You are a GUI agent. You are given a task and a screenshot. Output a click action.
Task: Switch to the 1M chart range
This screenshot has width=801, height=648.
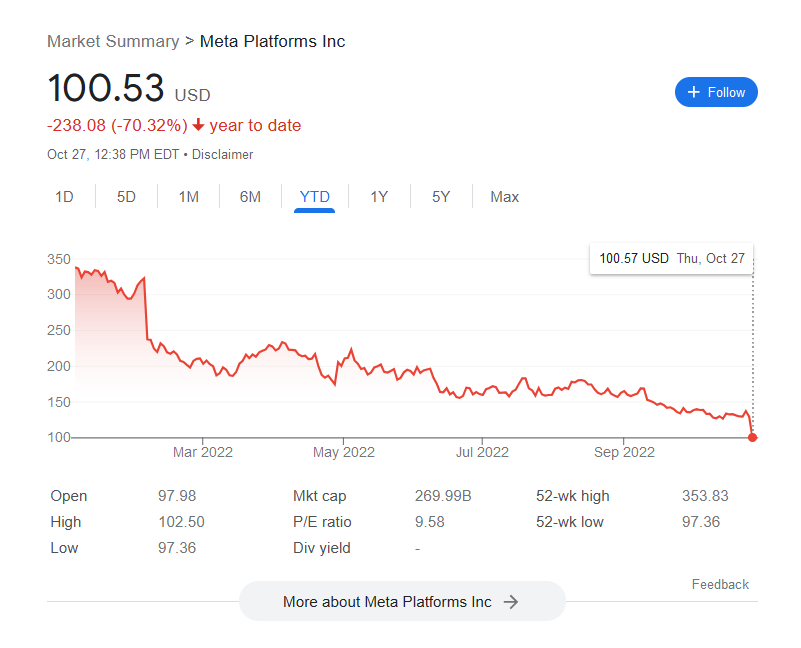click(x=189, y=197)
